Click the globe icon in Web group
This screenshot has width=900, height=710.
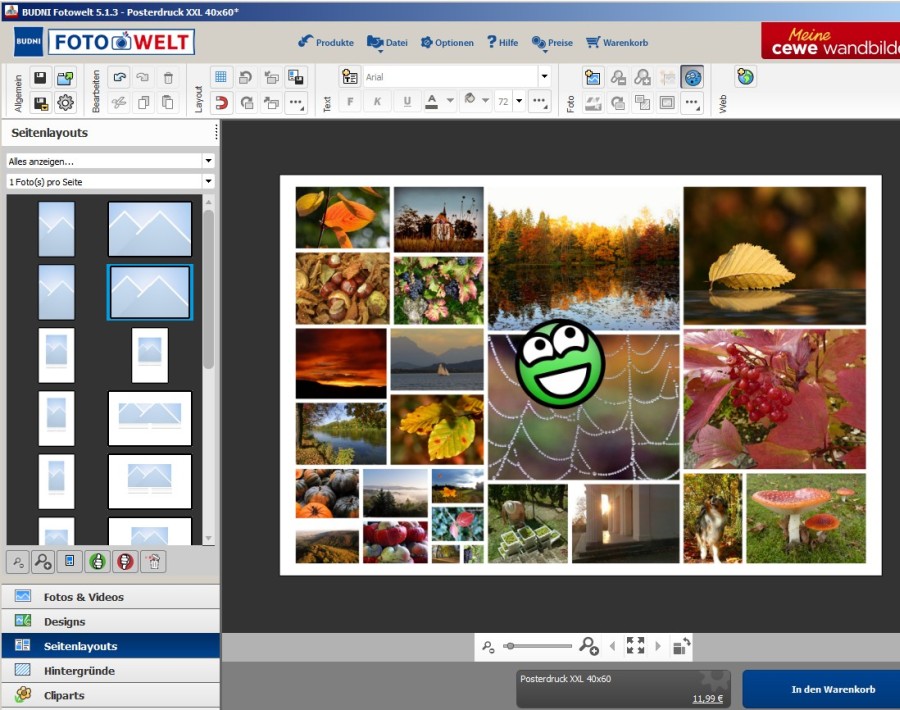click(x=745, y=77)
